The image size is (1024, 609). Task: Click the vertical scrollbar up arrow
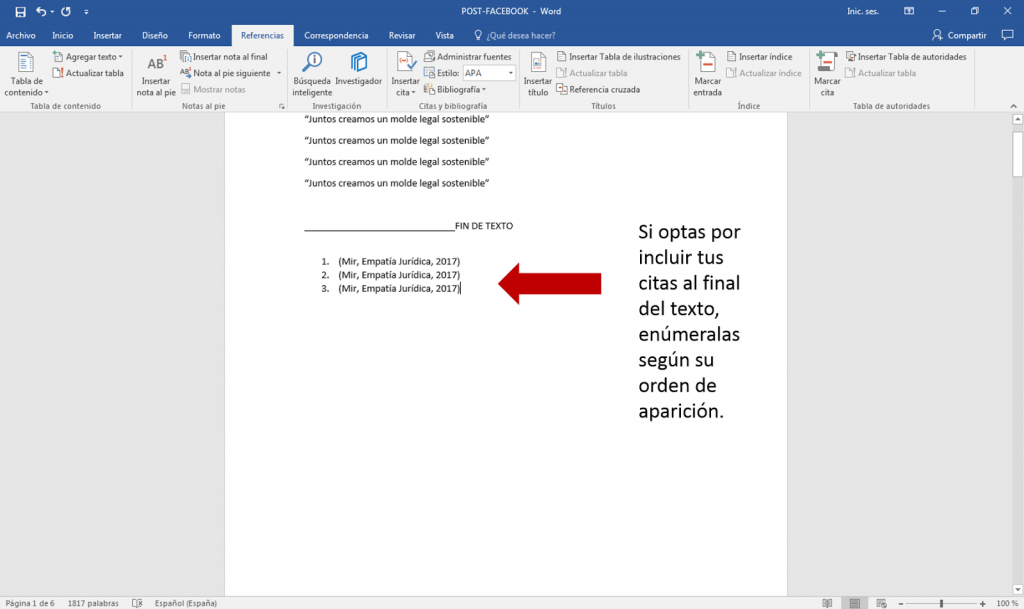1017,119
